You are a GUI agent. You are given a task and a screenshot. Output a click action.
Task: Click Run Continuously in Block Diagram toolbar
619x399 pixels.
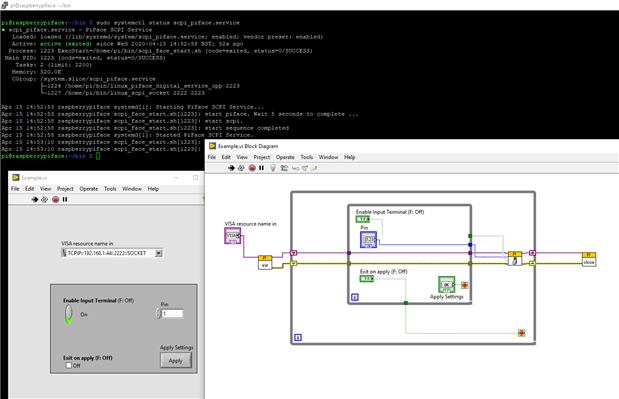tap(241, 168)
